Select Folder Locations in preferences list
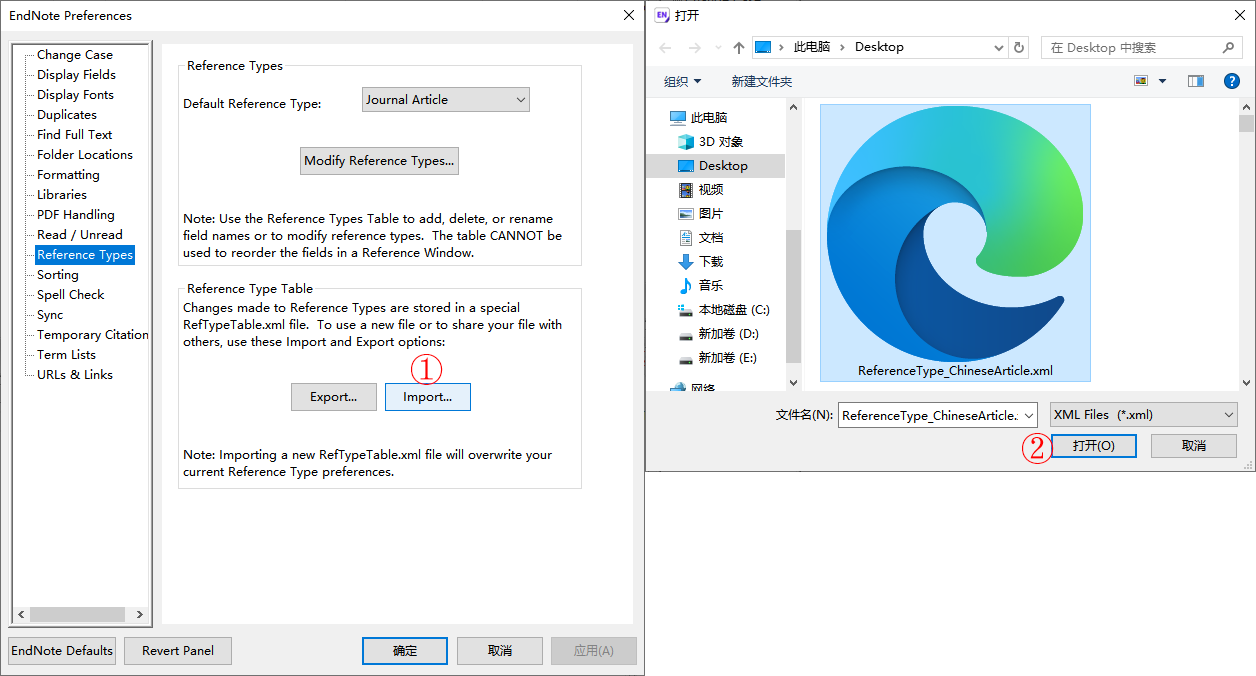The height and width of the screenshot is (676, 1256). [85, 155]
